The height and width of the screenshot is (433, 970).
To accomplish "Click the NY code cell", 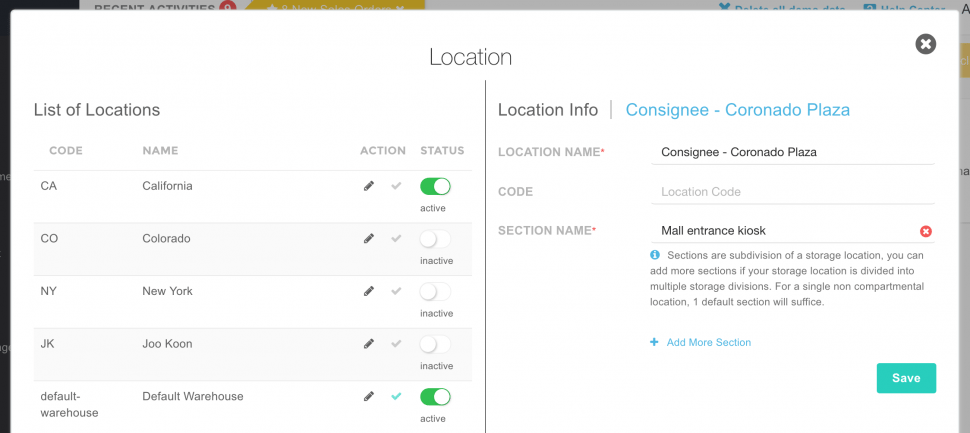I will click(48, 291).
